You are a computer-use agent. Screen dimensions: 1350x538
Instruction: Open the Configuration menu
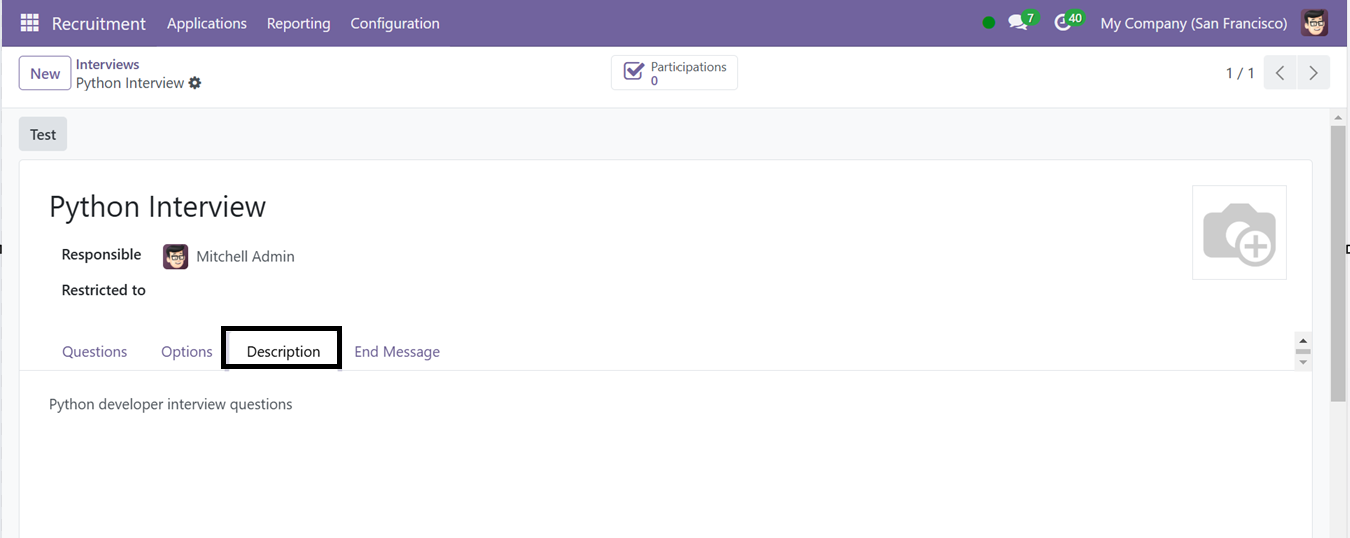click(x=395, y=23)
